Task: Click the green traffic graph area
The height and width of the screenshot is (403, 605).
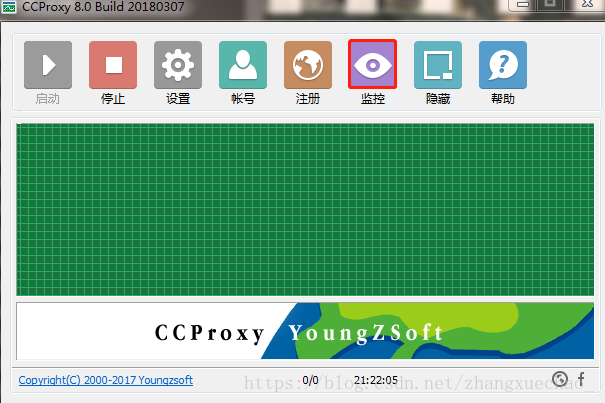Action: 305,210
